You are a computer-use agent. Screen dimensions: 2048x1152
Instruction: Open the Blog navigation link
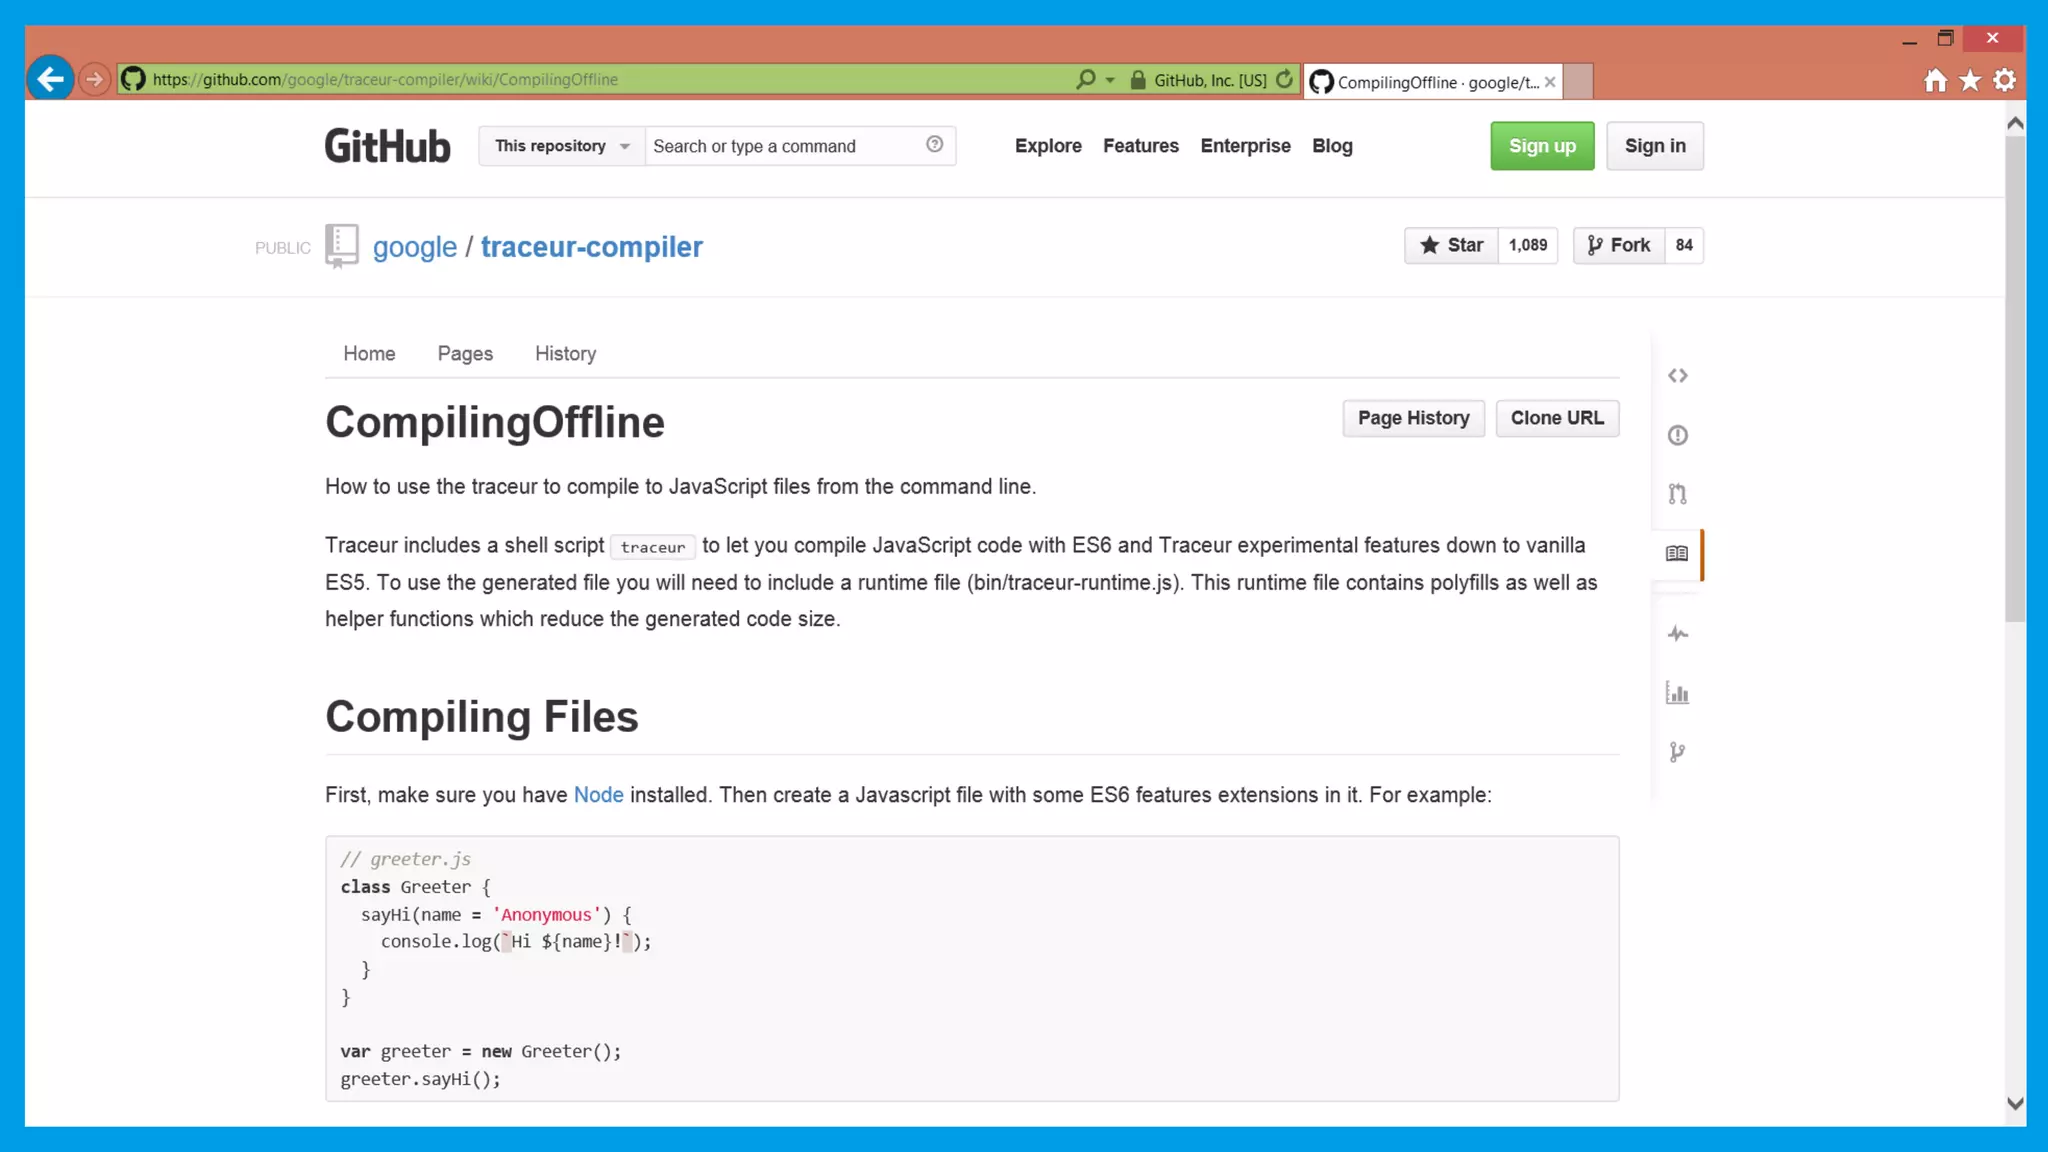(1332, 146)
